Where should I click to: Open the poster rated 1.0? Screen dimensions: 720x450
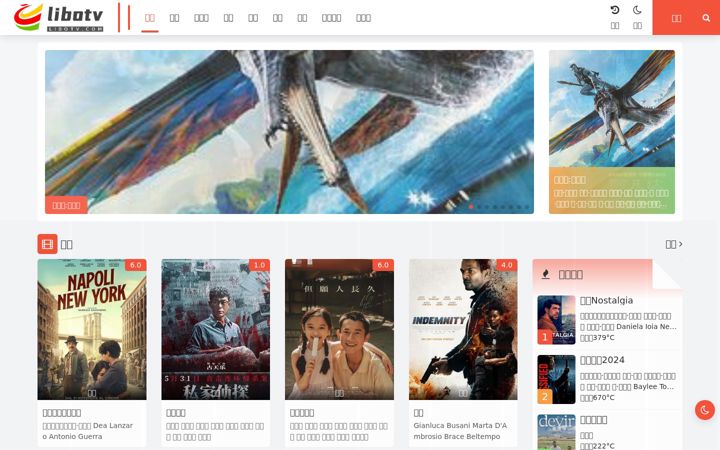tap(215, 329)
